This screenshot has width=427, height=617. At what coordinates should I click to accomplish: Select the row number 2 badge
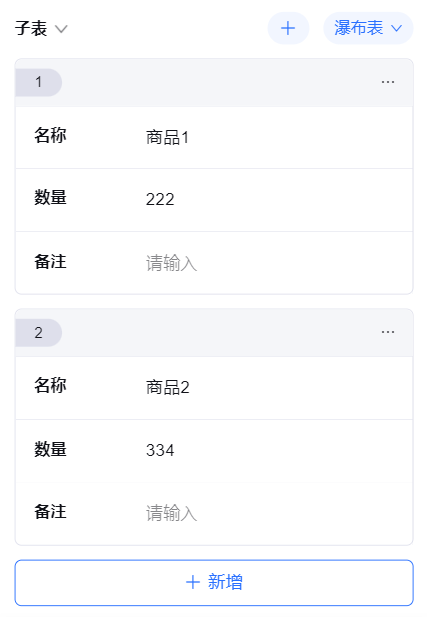38,333
